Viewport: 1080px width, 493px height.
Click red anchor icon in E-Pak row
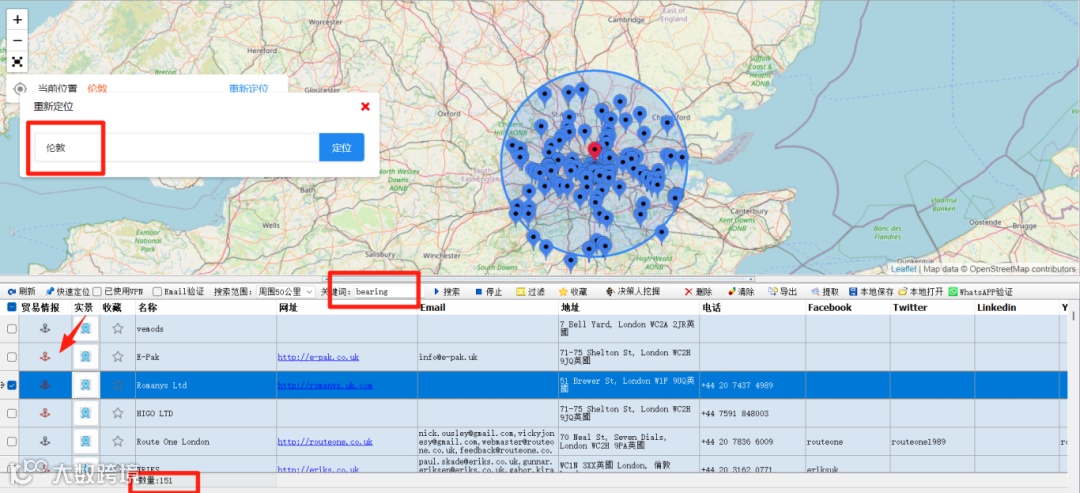(43, 357)
